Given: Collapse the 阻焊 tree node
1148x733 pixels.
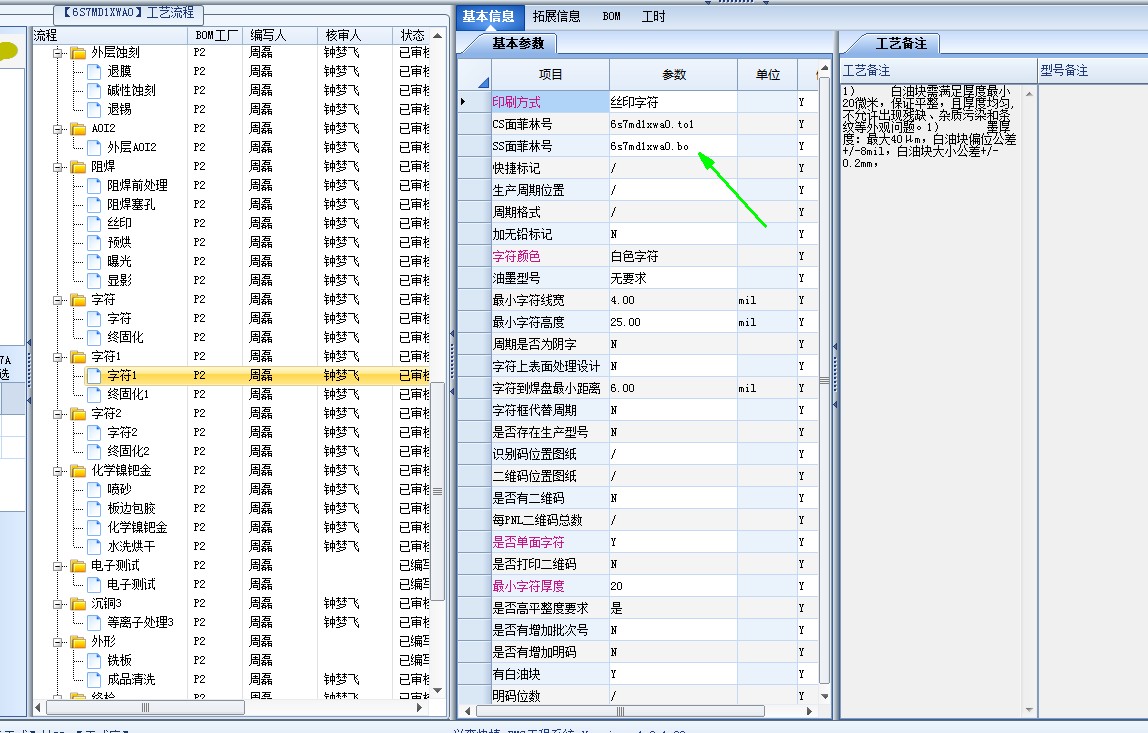Looking at the screenshot, I should coord(58,167).
